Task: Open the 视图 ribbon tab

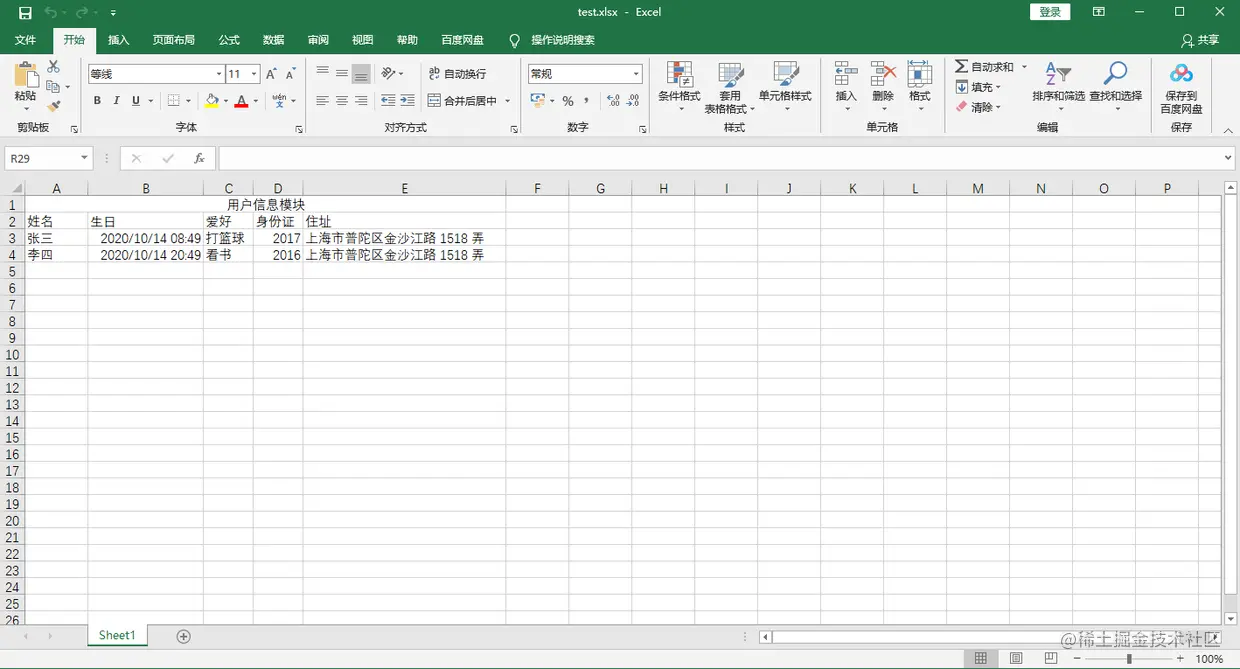Action: pyautogui.click(x=362, y=40)
